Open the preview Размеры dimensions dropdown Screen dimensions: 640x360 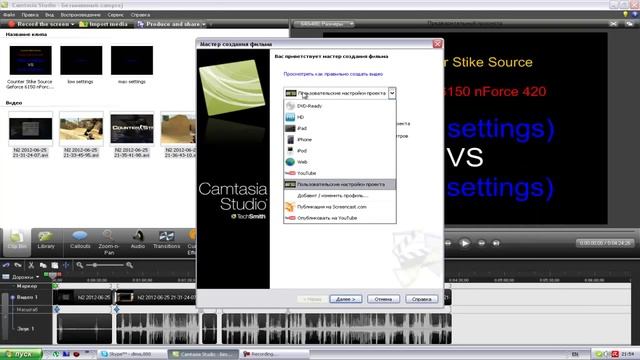pyautogui.click(x=324, y=24)
